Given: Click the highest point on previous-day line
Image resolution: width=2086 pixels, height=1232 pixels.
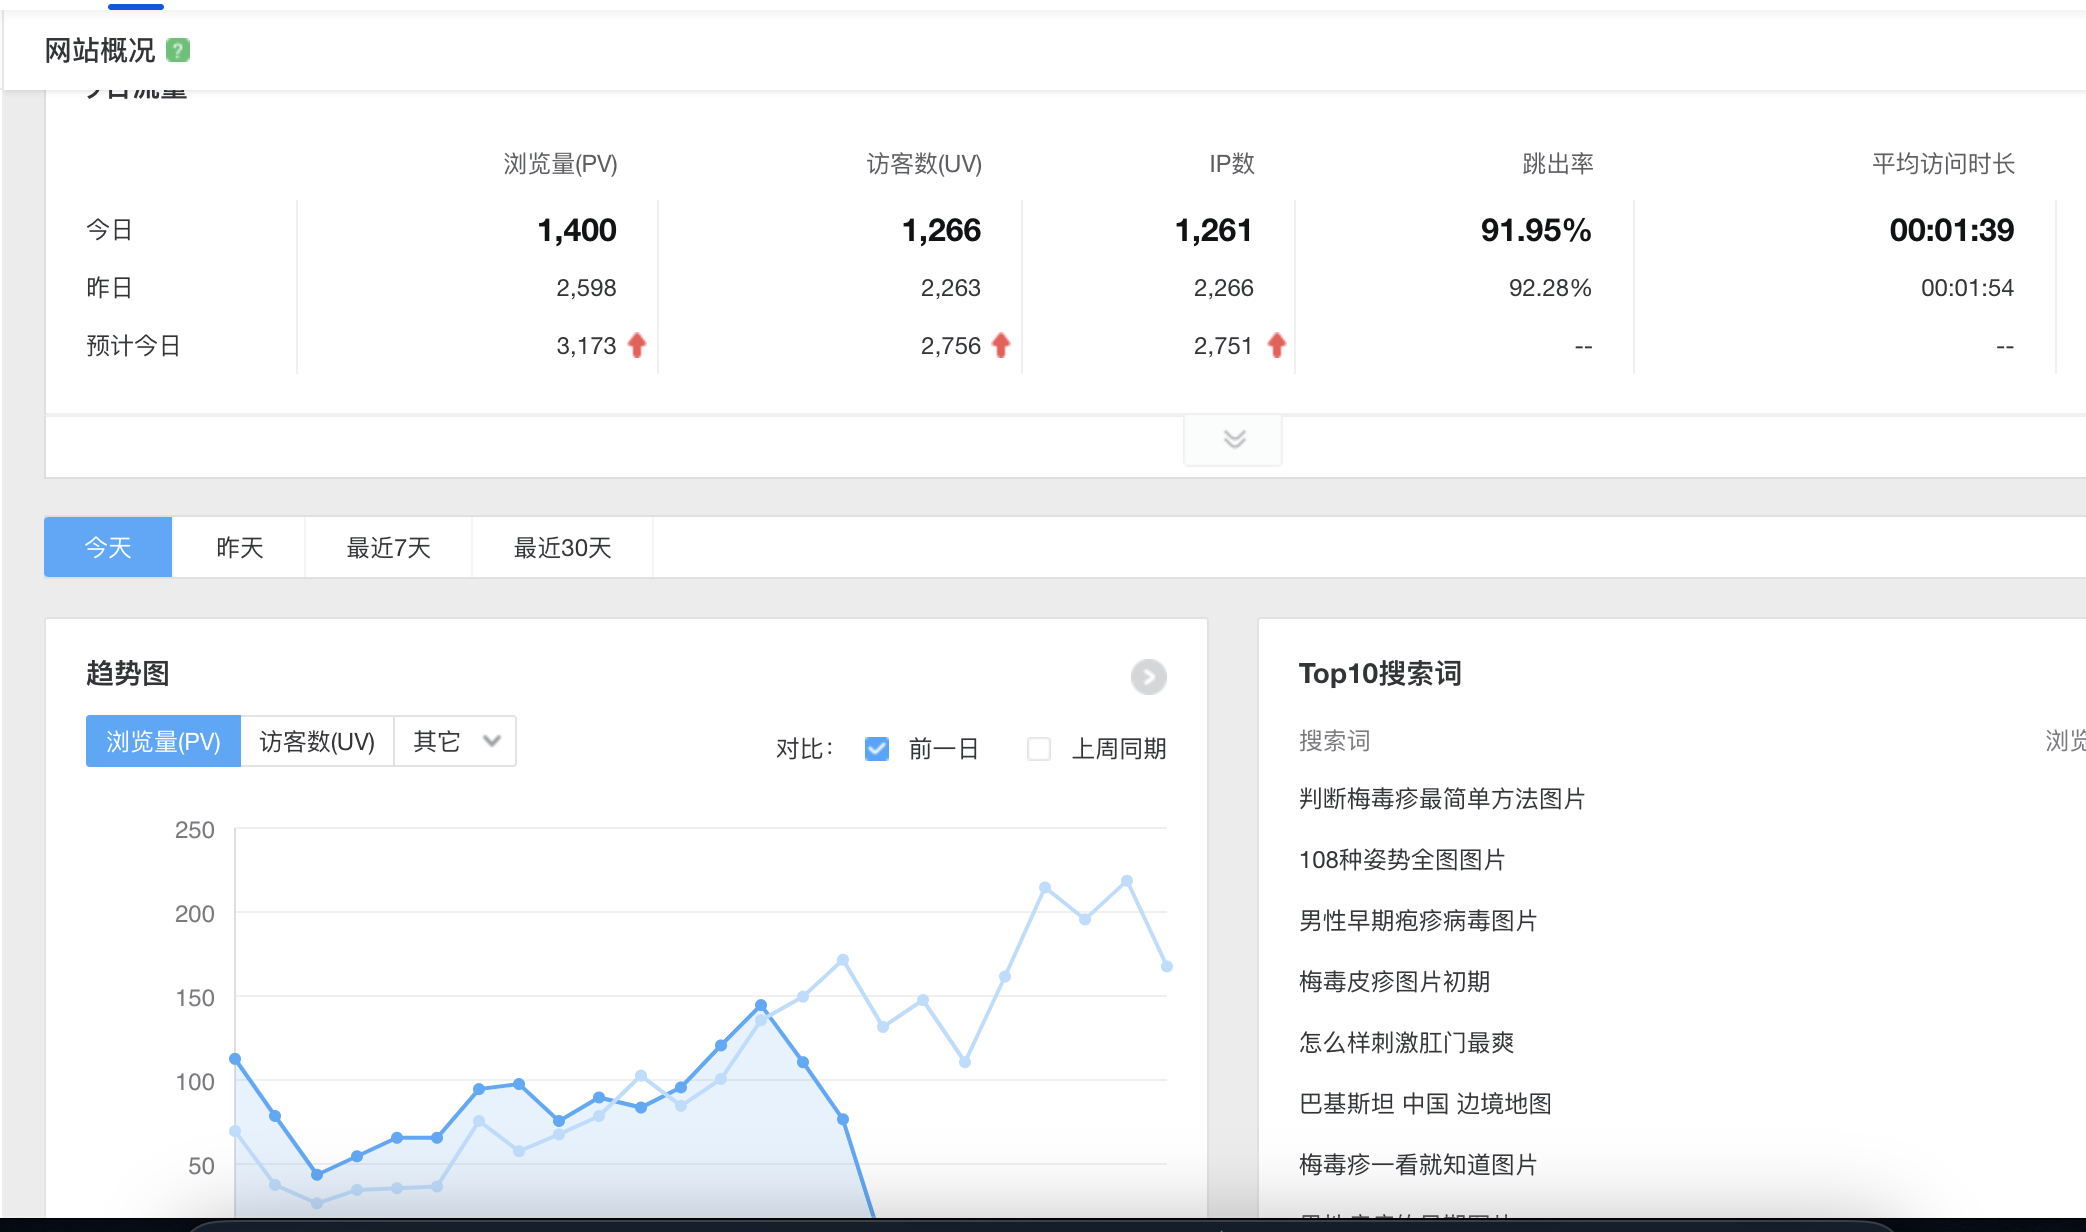Looking at the screenshot, I should [1127, 881].
